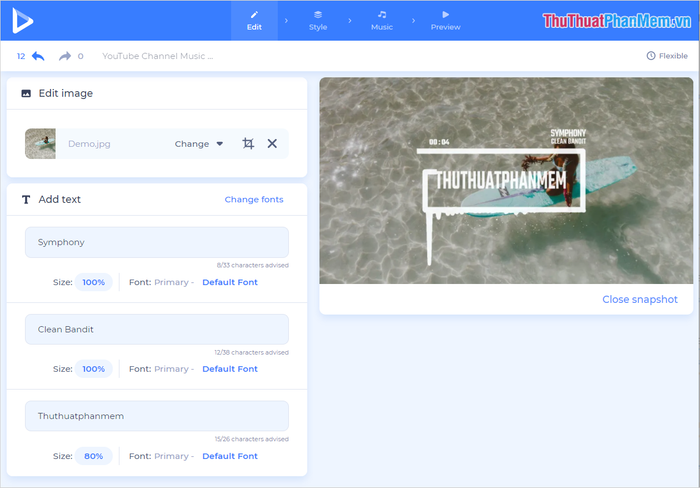
Task: Click the Demo.jpg file name
Action: click(x=89, y=144)
